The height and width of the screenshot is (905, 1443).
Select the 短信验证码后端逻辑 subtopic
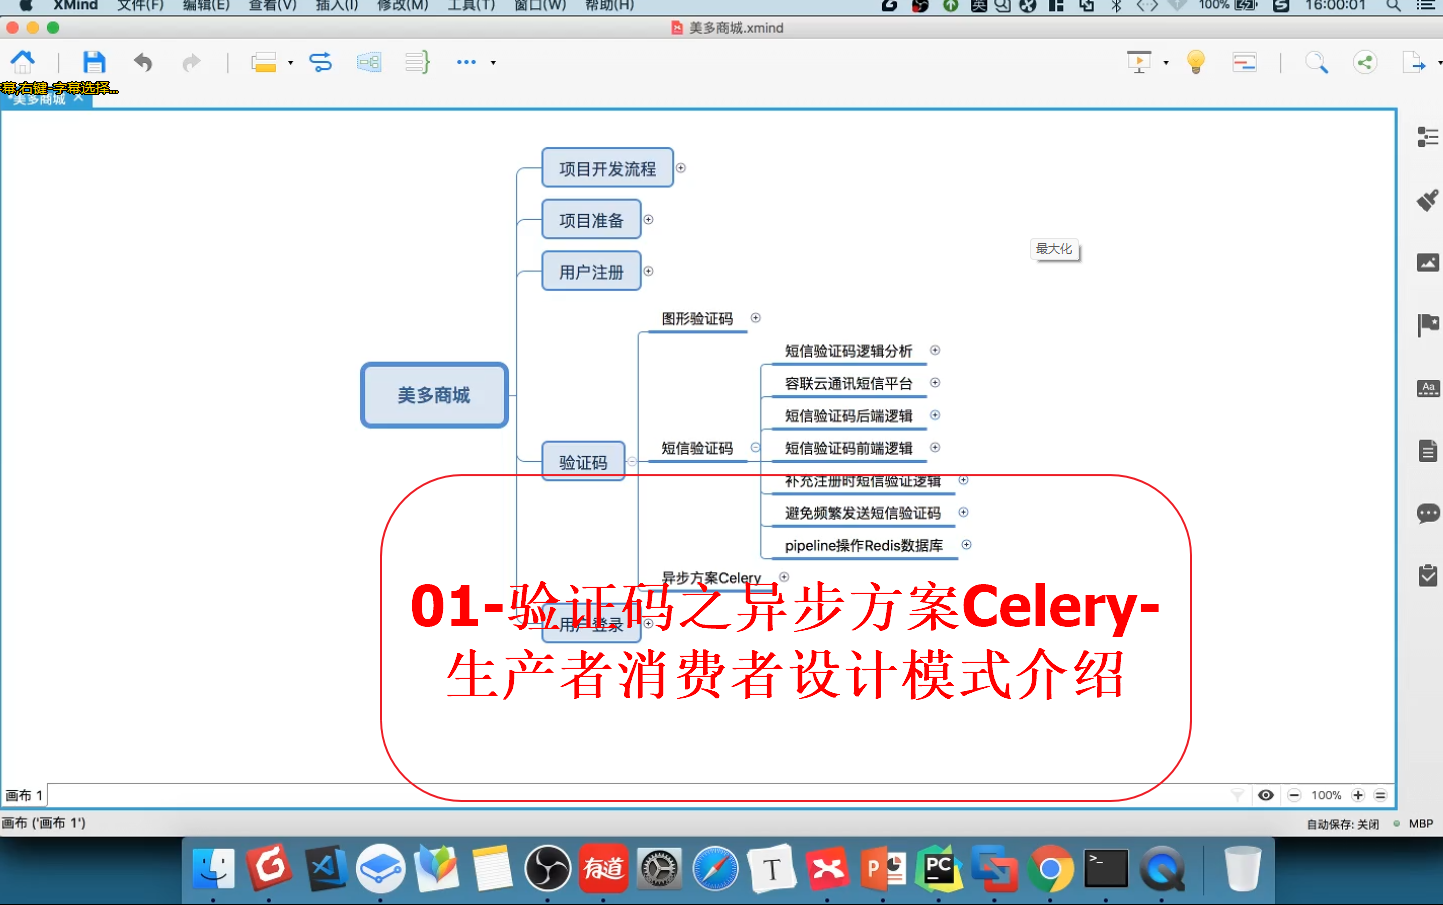tap(848, 416)
